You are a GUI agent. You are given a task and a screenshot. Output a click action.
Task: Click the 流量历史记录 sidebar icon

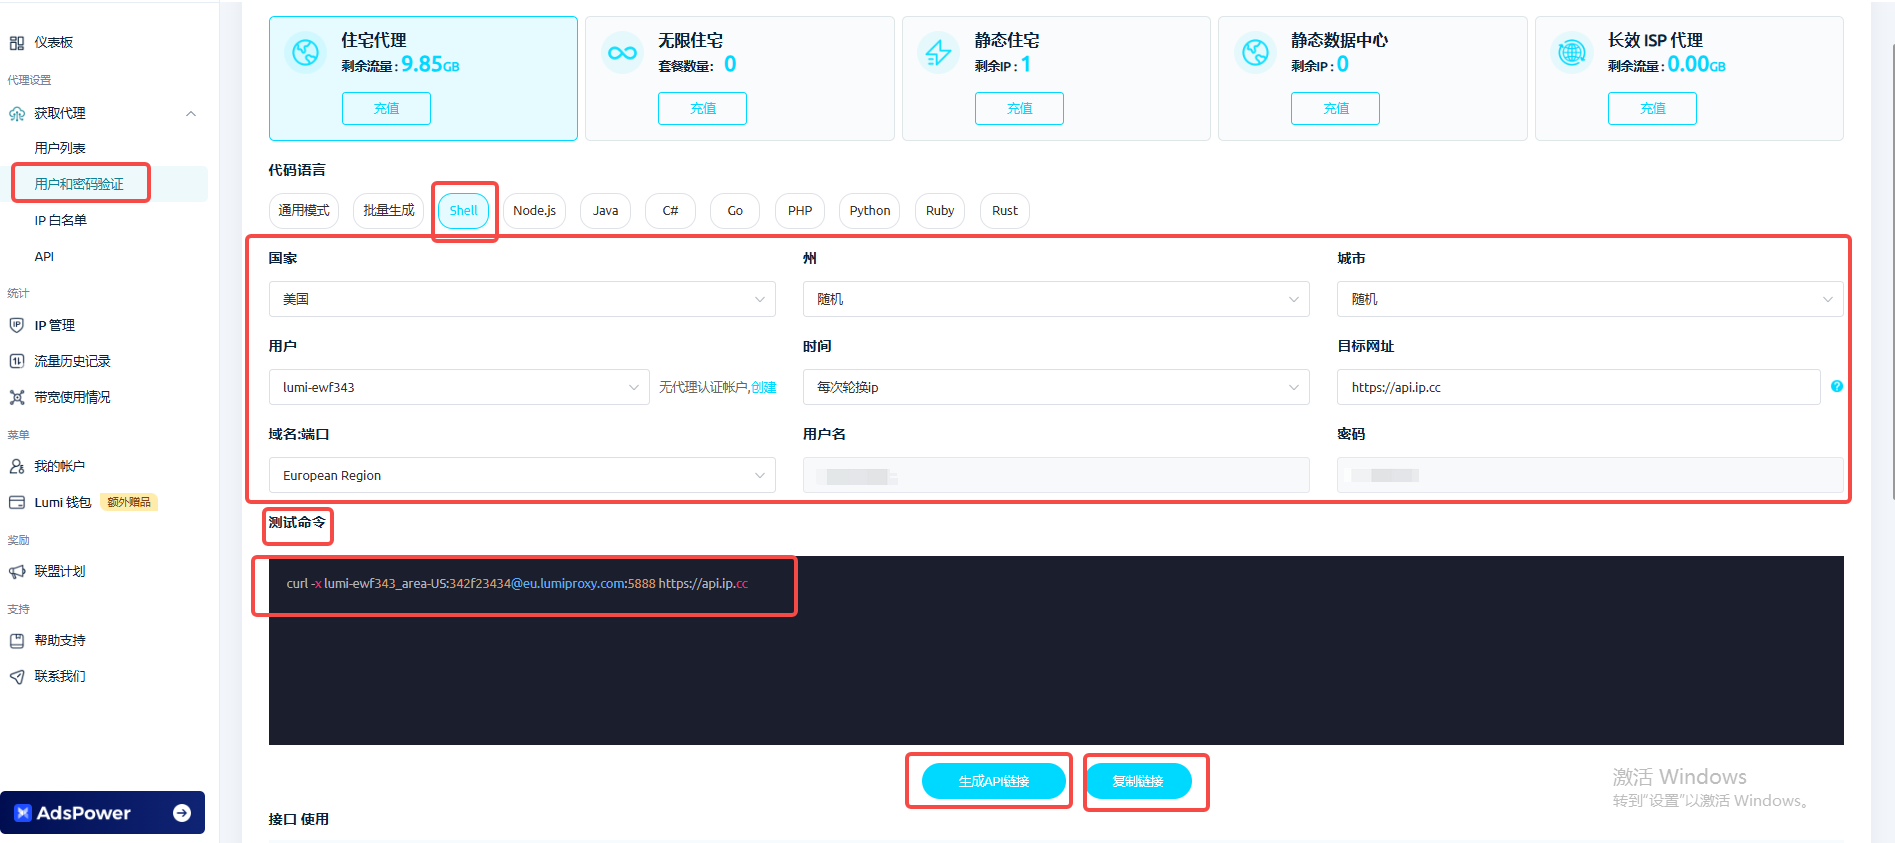click(x=17, y=361)
